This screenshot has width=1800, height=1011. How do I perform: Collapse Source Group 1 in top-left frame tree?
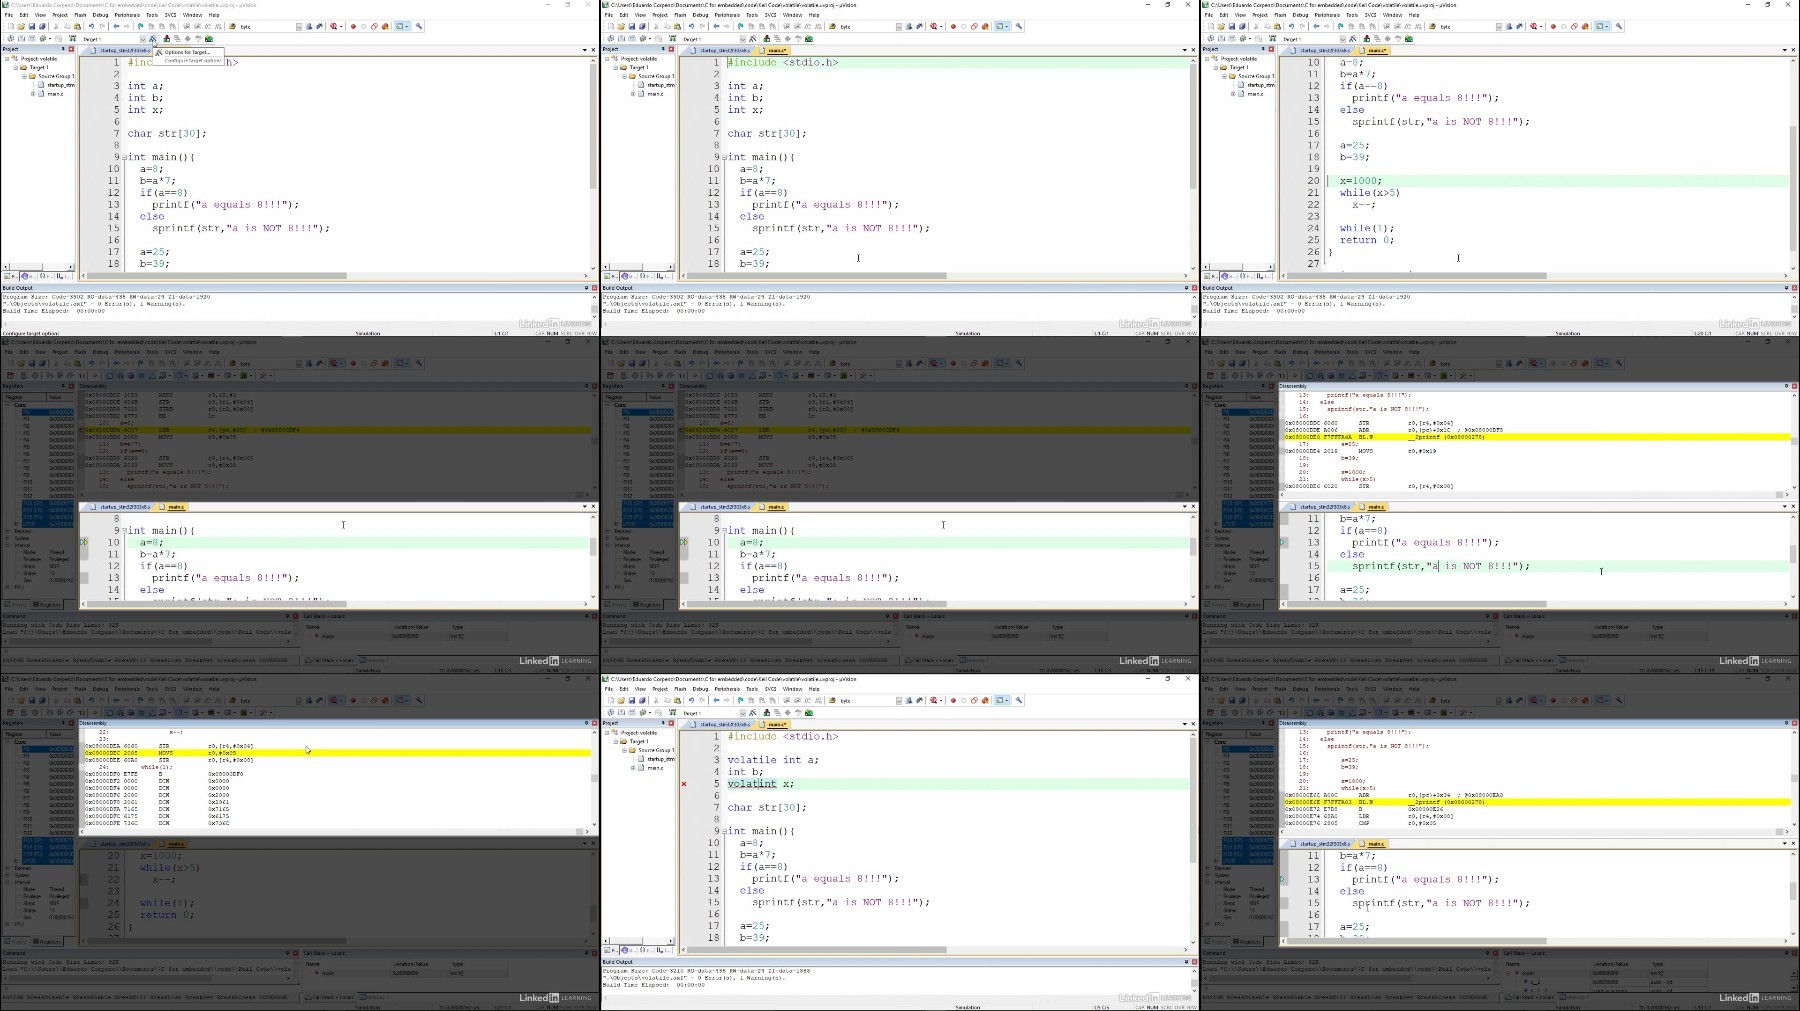pyautogui.click(x=24, y=76)
